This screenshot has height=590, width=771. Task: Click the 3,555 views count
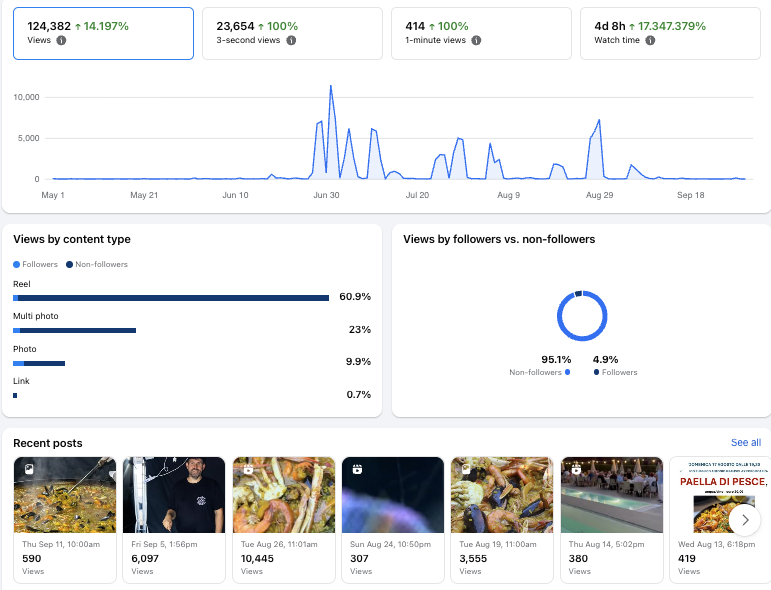click(x=473, y=559)
